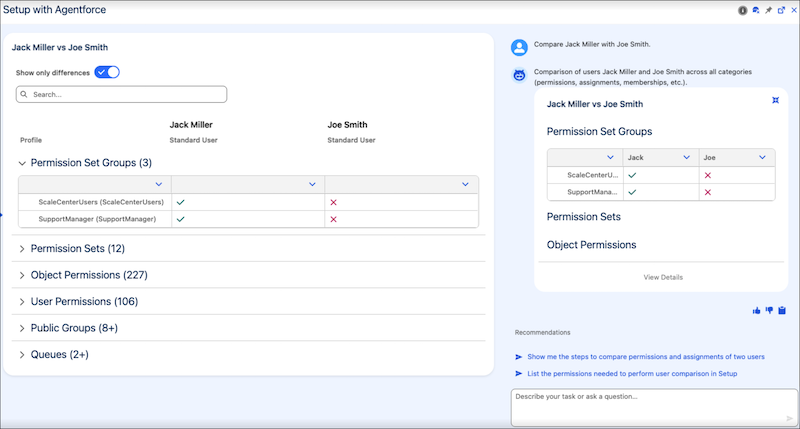Click the user avatar icon
800x429 pixels.
[519, 47]
